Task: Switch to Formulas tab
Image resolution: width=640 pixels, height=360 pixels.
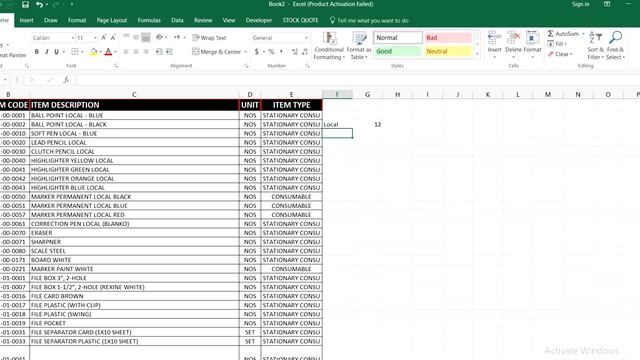Action: click(149, 20)
